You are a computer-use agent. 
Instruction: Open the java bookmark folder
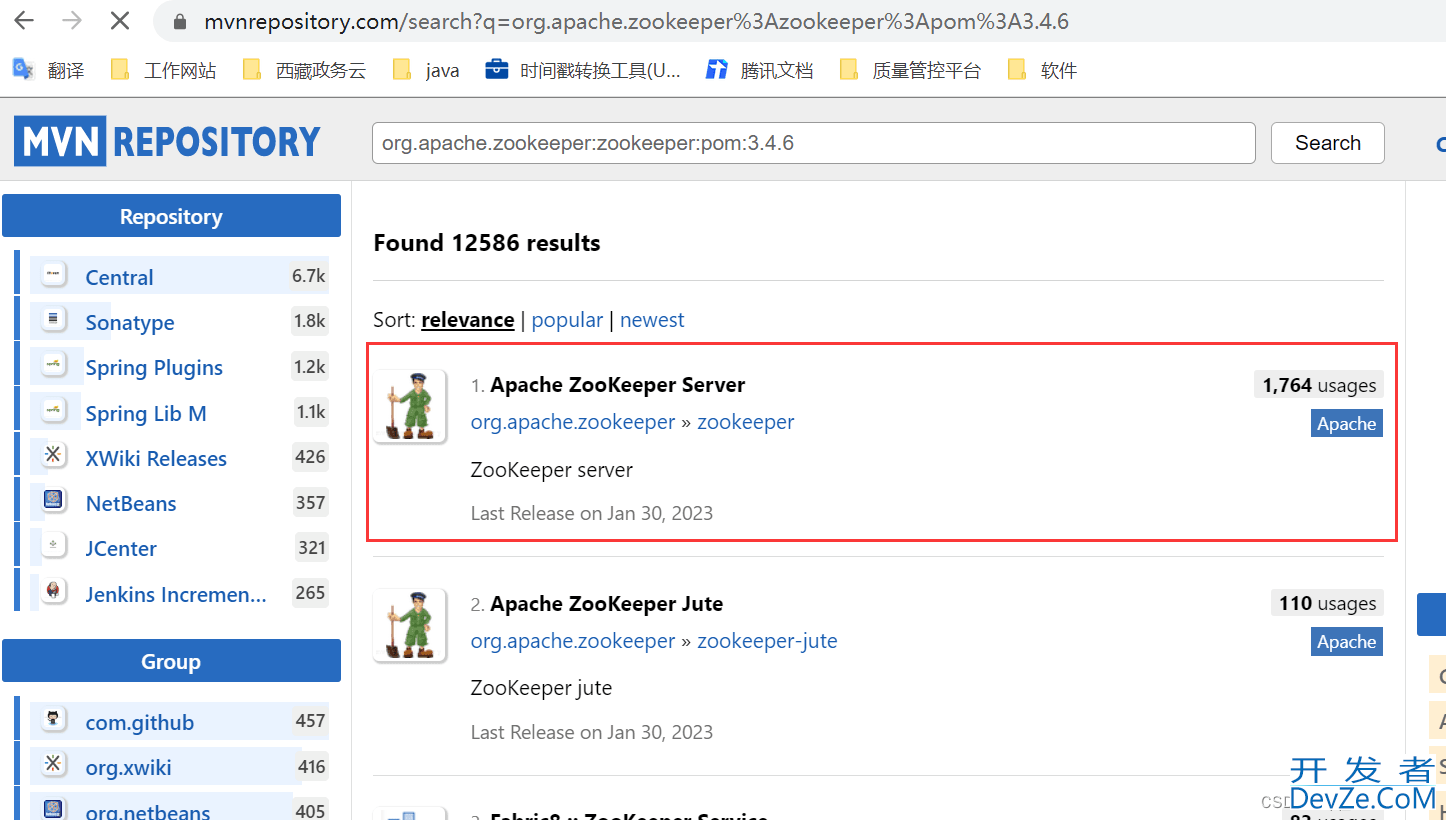coord(426,70)
